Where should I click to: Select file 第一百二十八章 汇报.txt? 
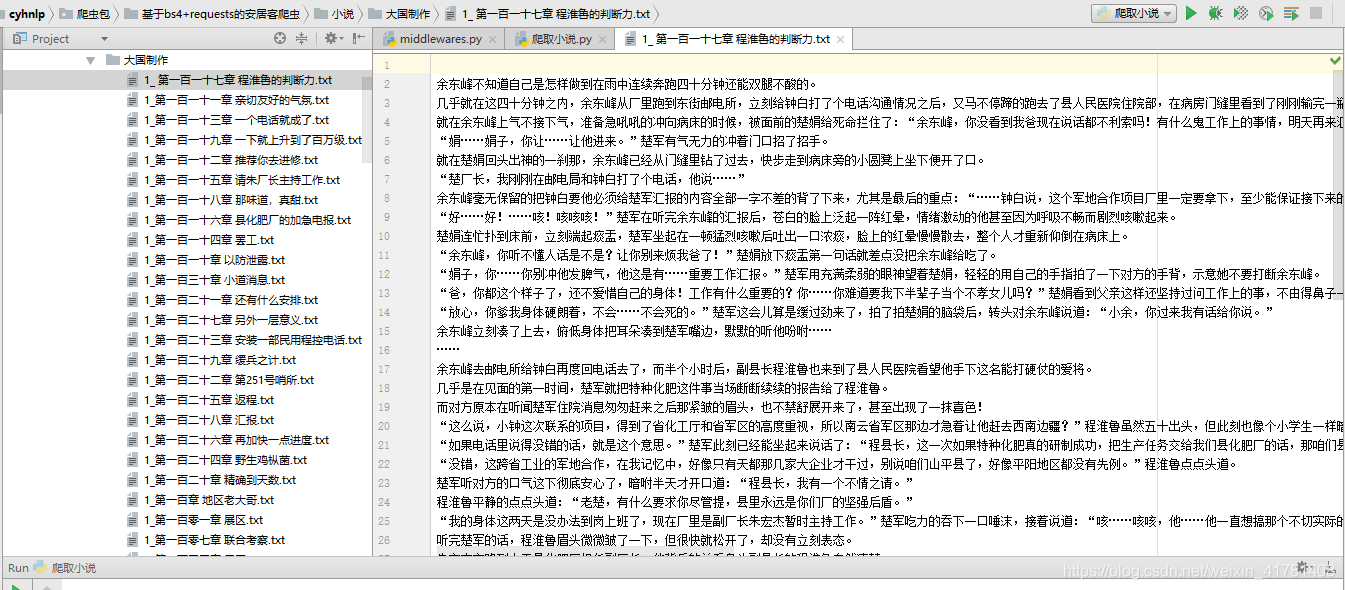201,420
